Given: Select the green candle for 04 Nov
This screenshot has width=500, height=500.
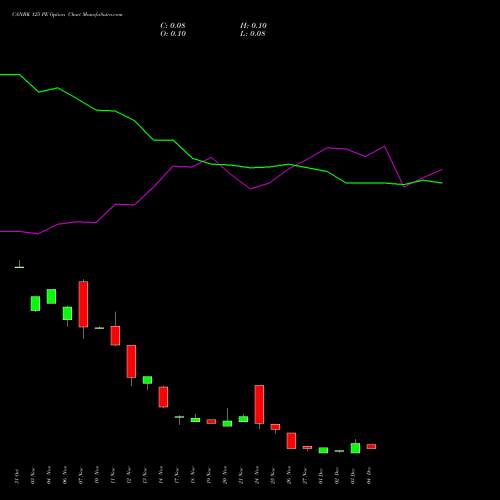Looking at the screenshot, I should point(51,296).
